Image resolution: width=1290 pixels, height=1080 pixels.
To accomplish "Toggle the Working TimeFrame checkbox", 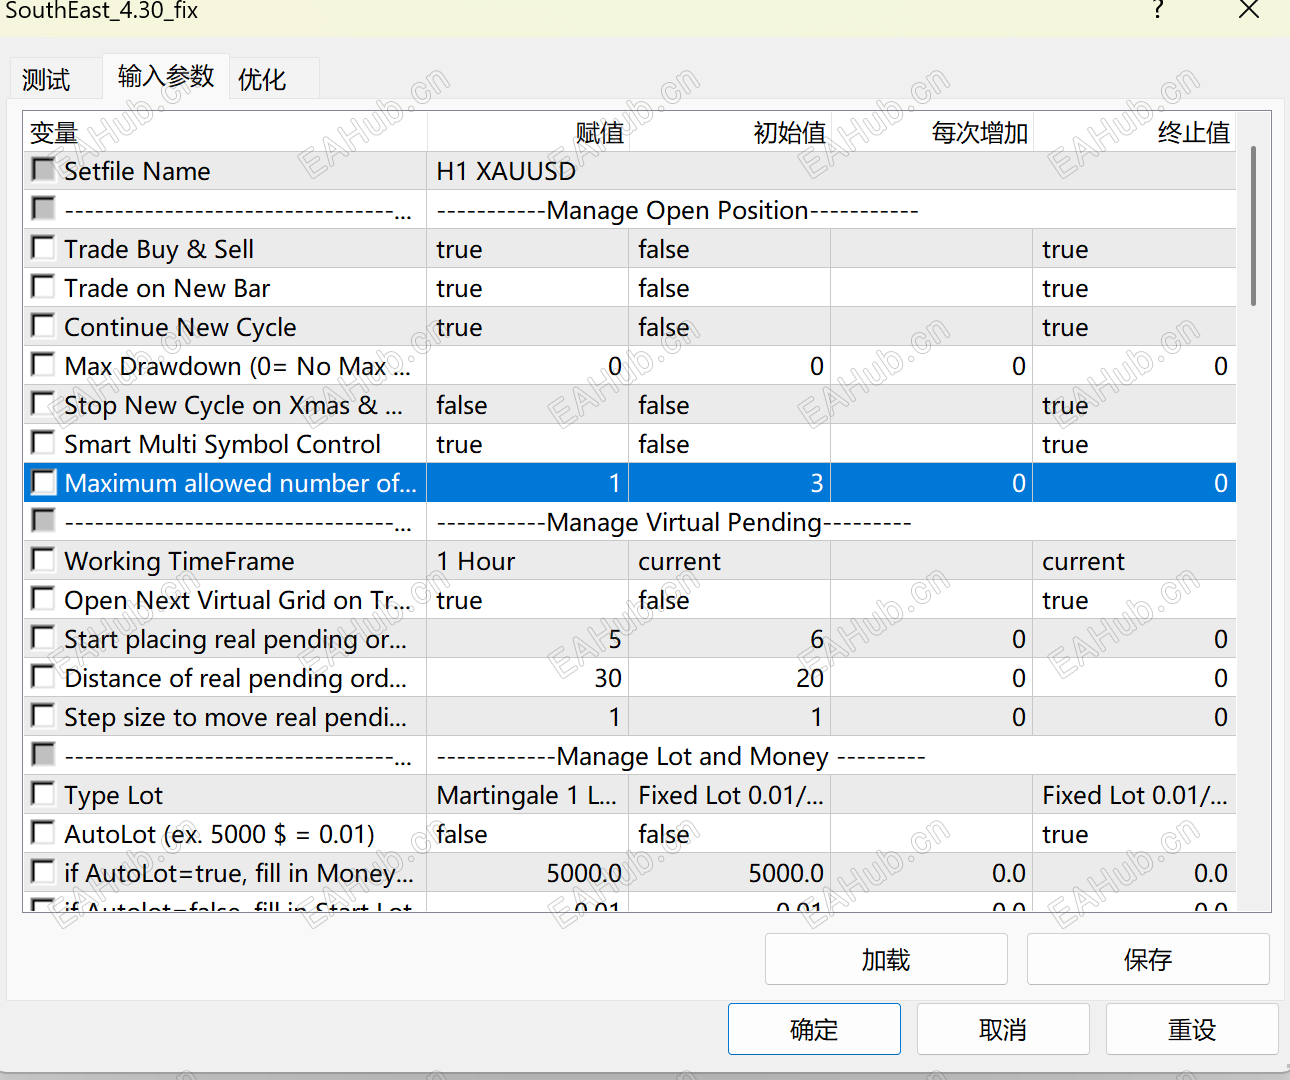I will tap(43, 559).
